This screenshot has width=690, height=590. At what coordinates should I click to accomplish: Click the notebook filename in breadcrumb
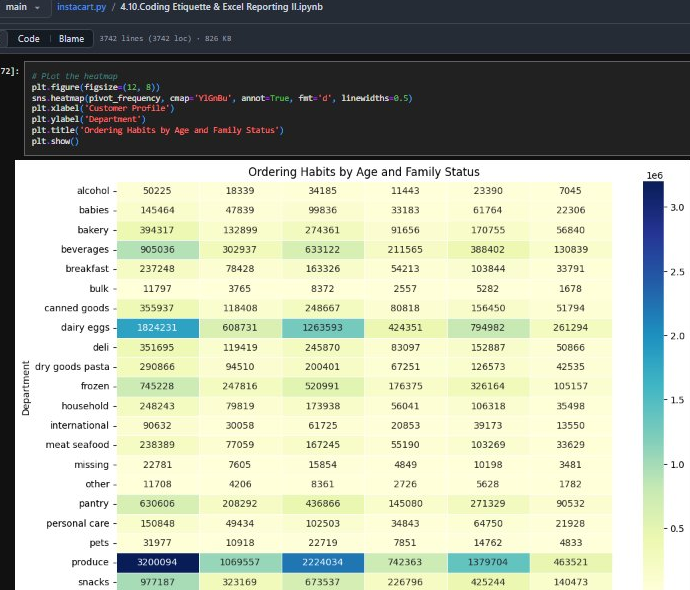pyautogui.click(x=221, y=7)
